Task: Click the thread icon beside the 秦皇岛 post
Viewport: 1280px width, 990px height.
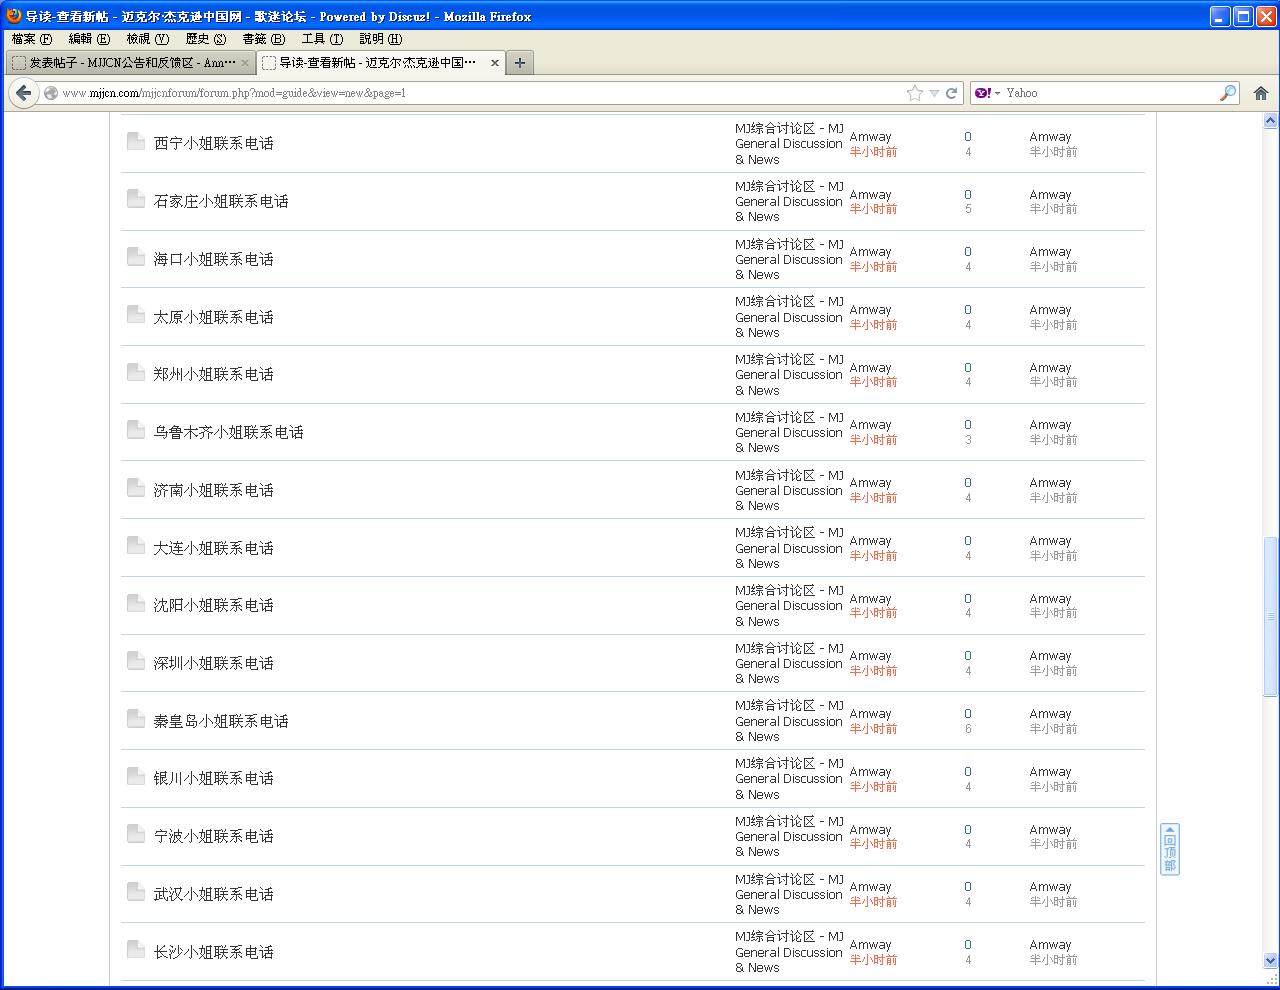Action: tap(136, 719)
